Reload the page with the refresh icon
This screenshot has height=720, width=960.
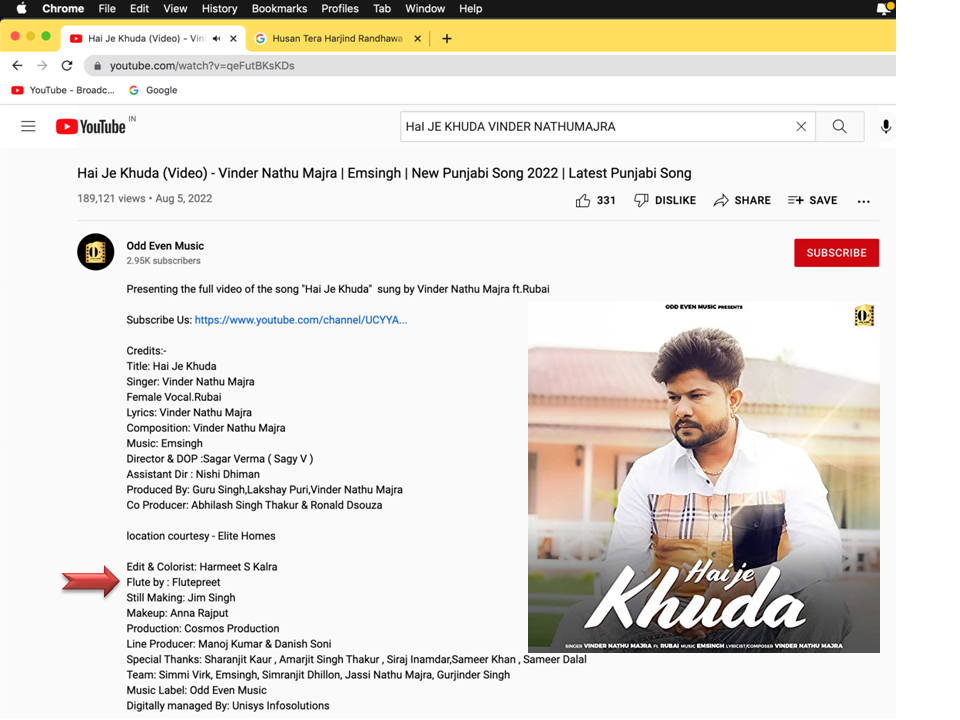click(x=67, y=66)
